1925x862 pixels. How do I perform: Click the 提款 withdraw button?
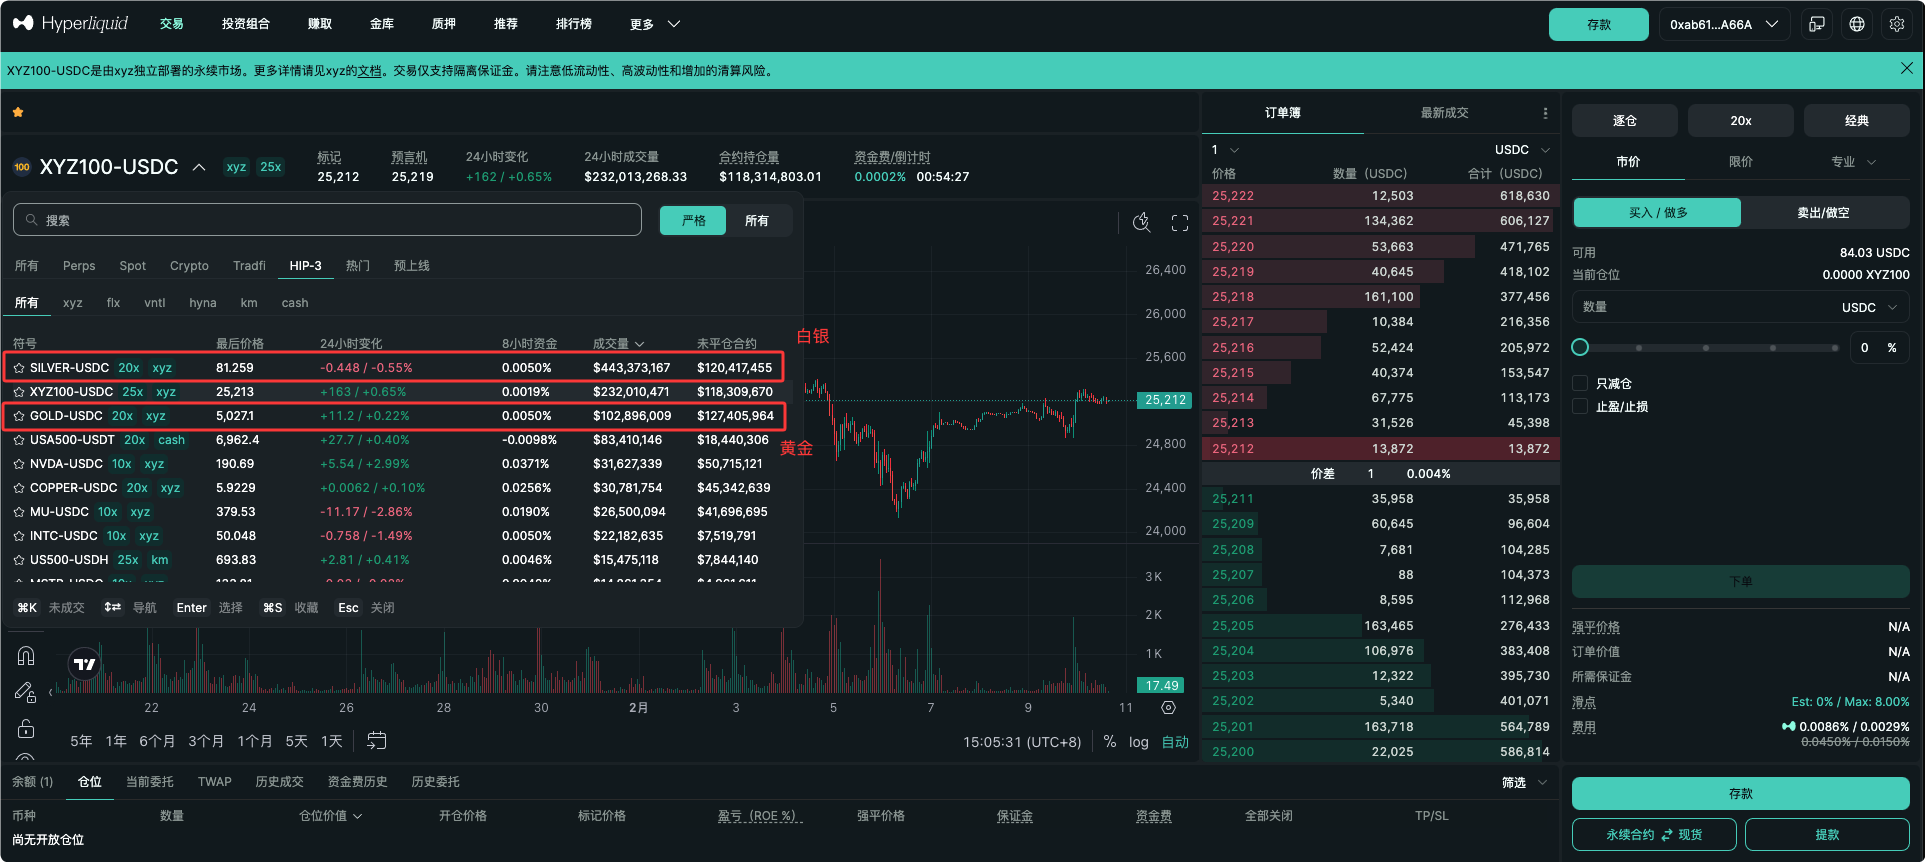[1826, 834]
